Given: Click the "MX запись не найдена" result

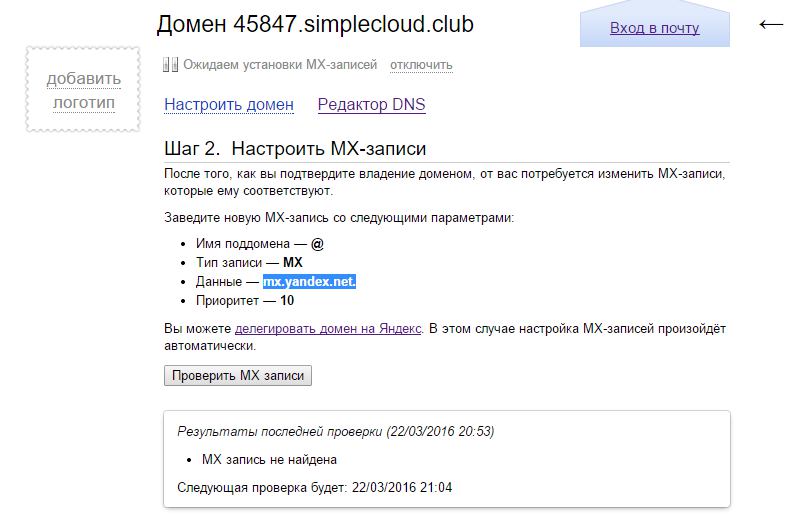Looking at the screenshot, I should (x=269, y=460).
